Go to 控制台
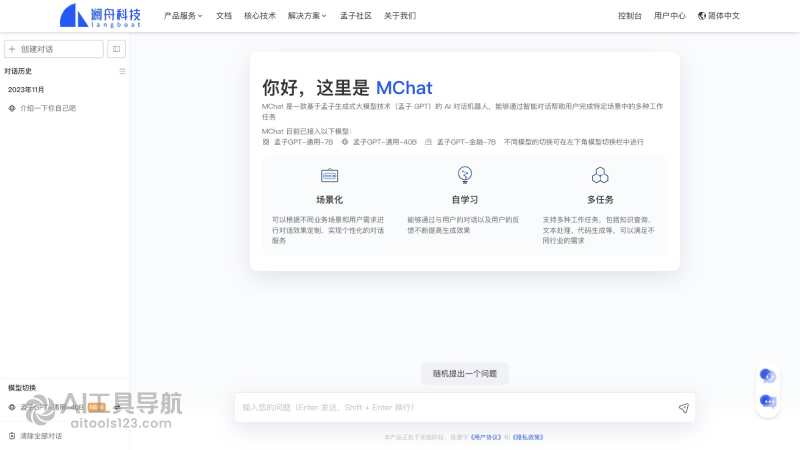 630,16
